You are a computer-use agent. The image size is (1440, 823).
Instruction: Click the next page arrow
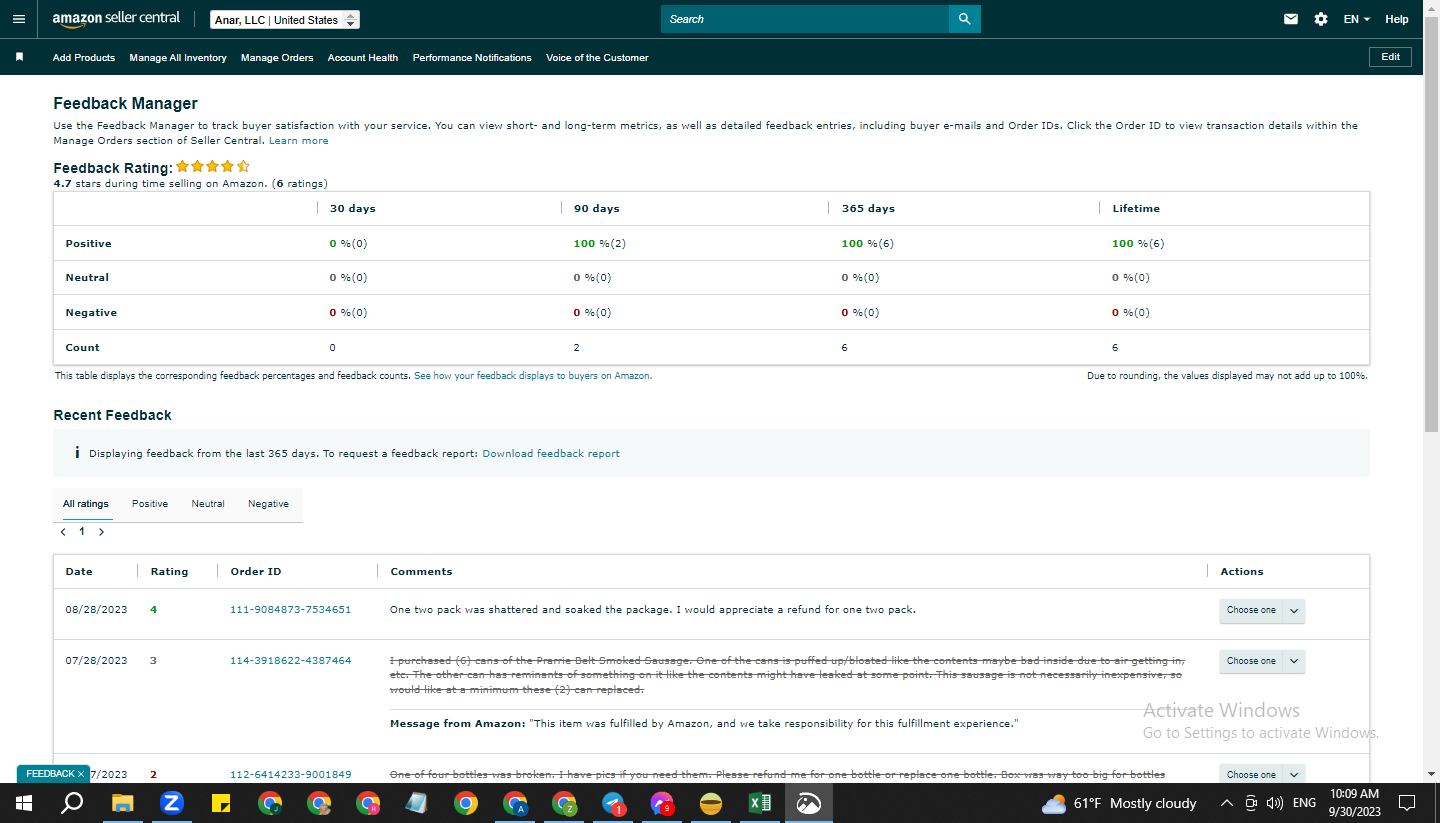[101, 532]
